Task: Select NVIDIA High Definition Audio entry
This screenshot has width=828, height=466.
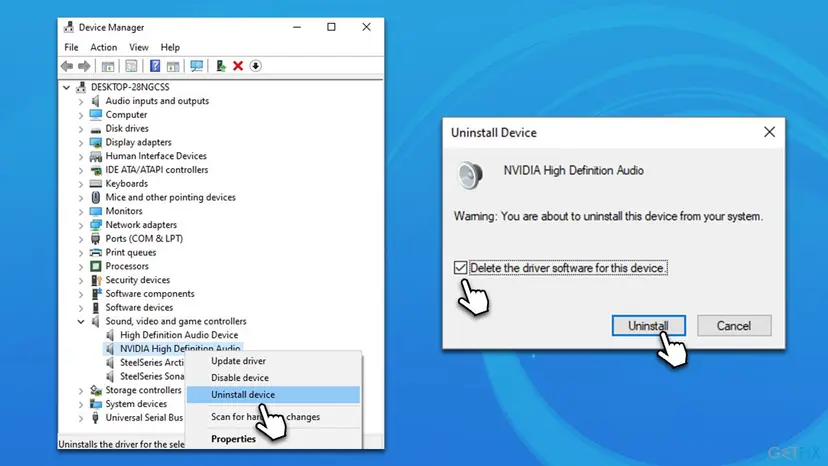Action: (x=180, y=349)
